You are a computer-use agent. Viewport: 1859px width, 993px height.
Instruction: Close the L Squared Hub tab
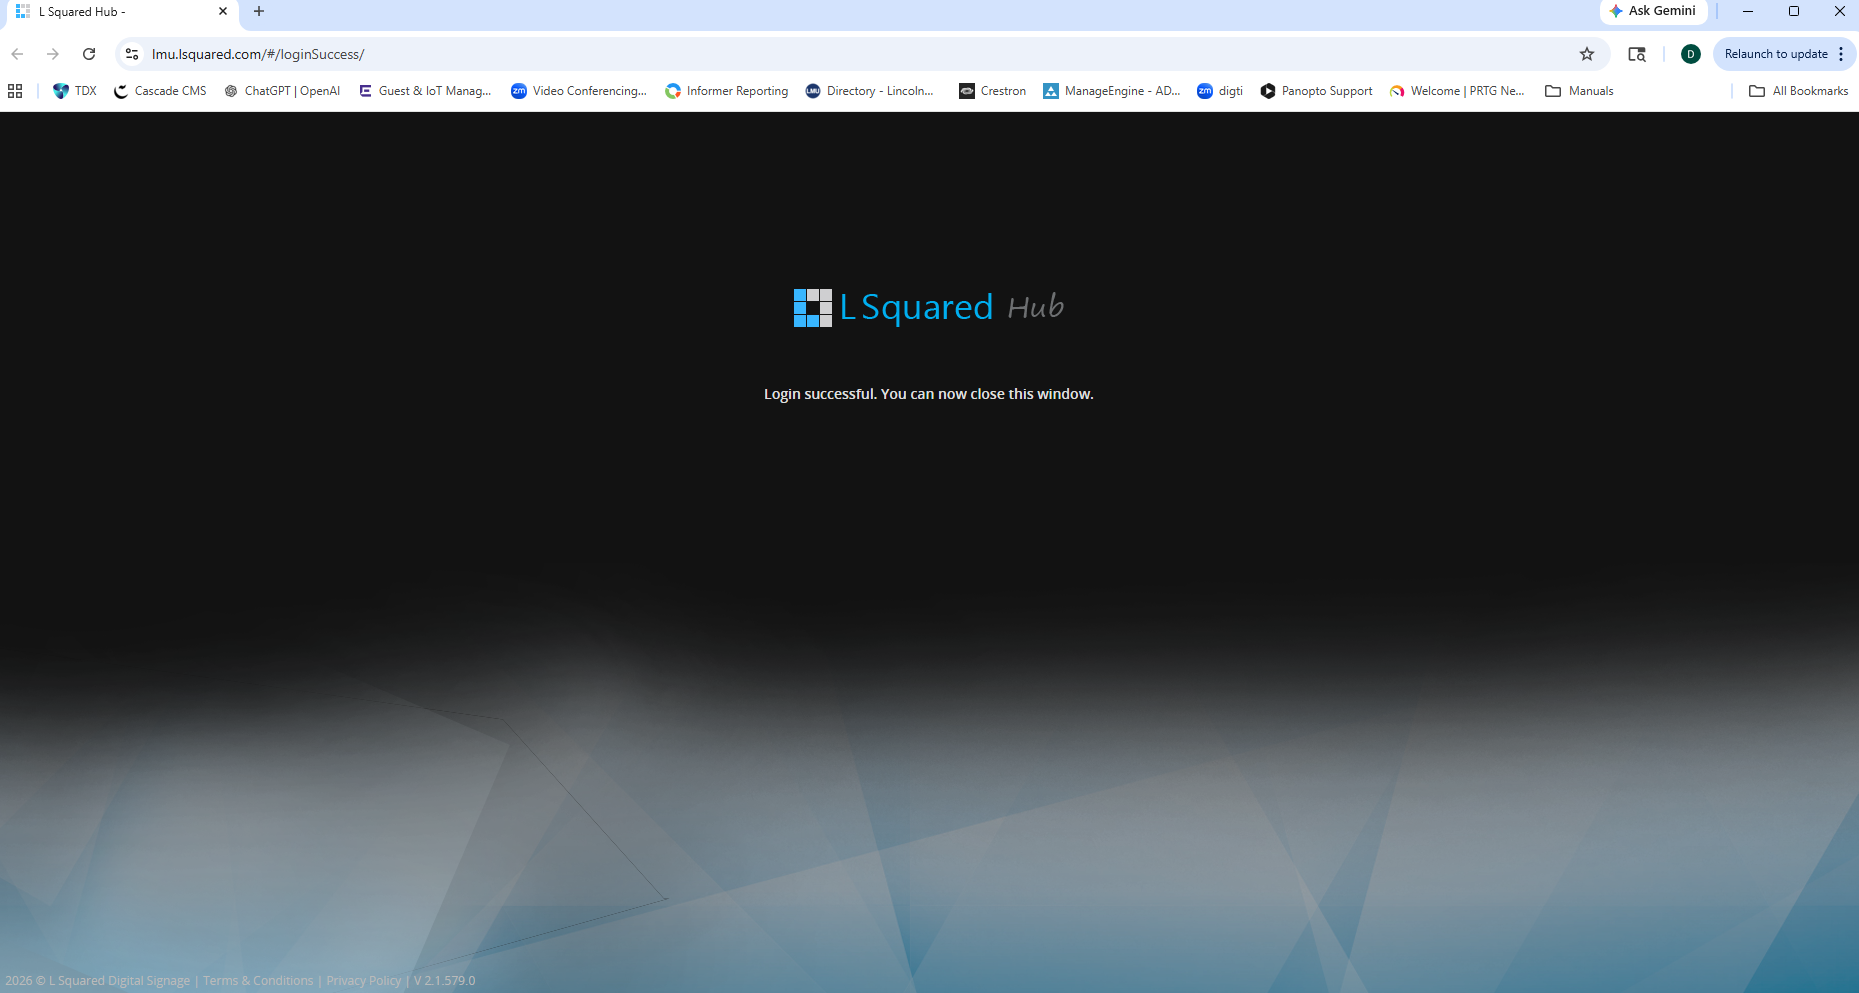pos(223,12)
